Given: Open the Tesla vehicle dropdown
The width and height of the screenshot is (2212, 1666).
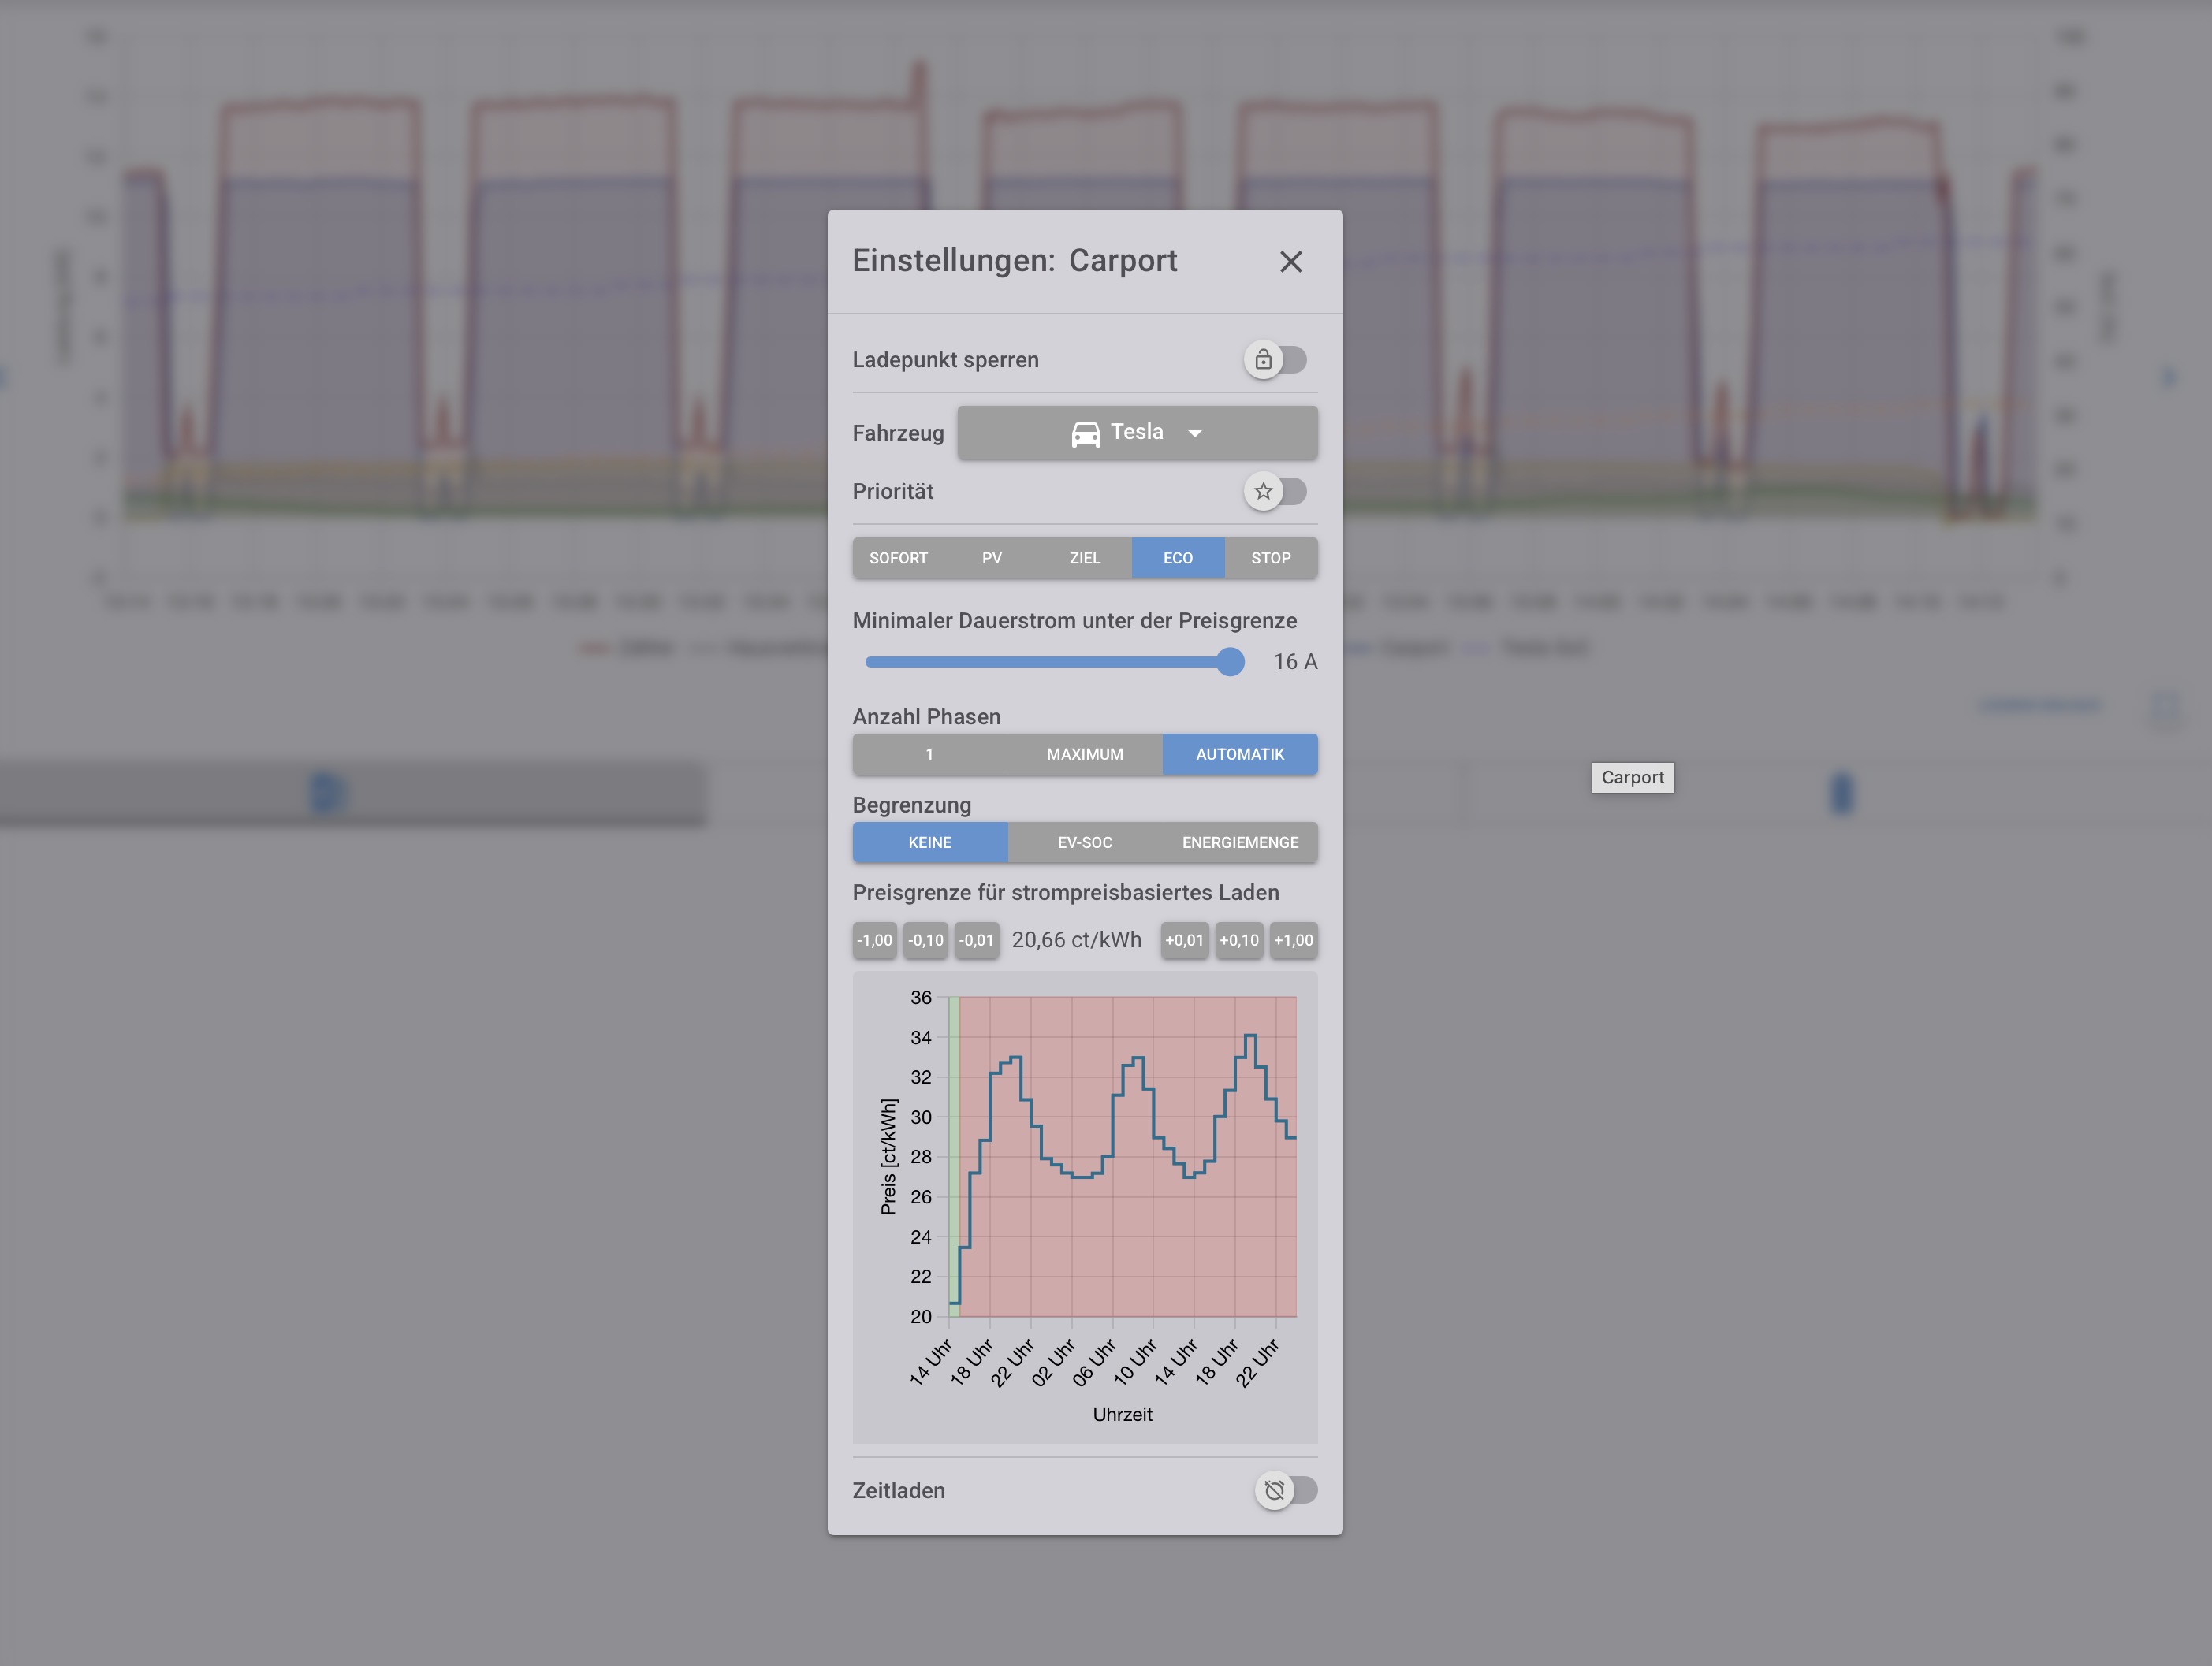Looking at the screenshot, I should [1137, 433].
